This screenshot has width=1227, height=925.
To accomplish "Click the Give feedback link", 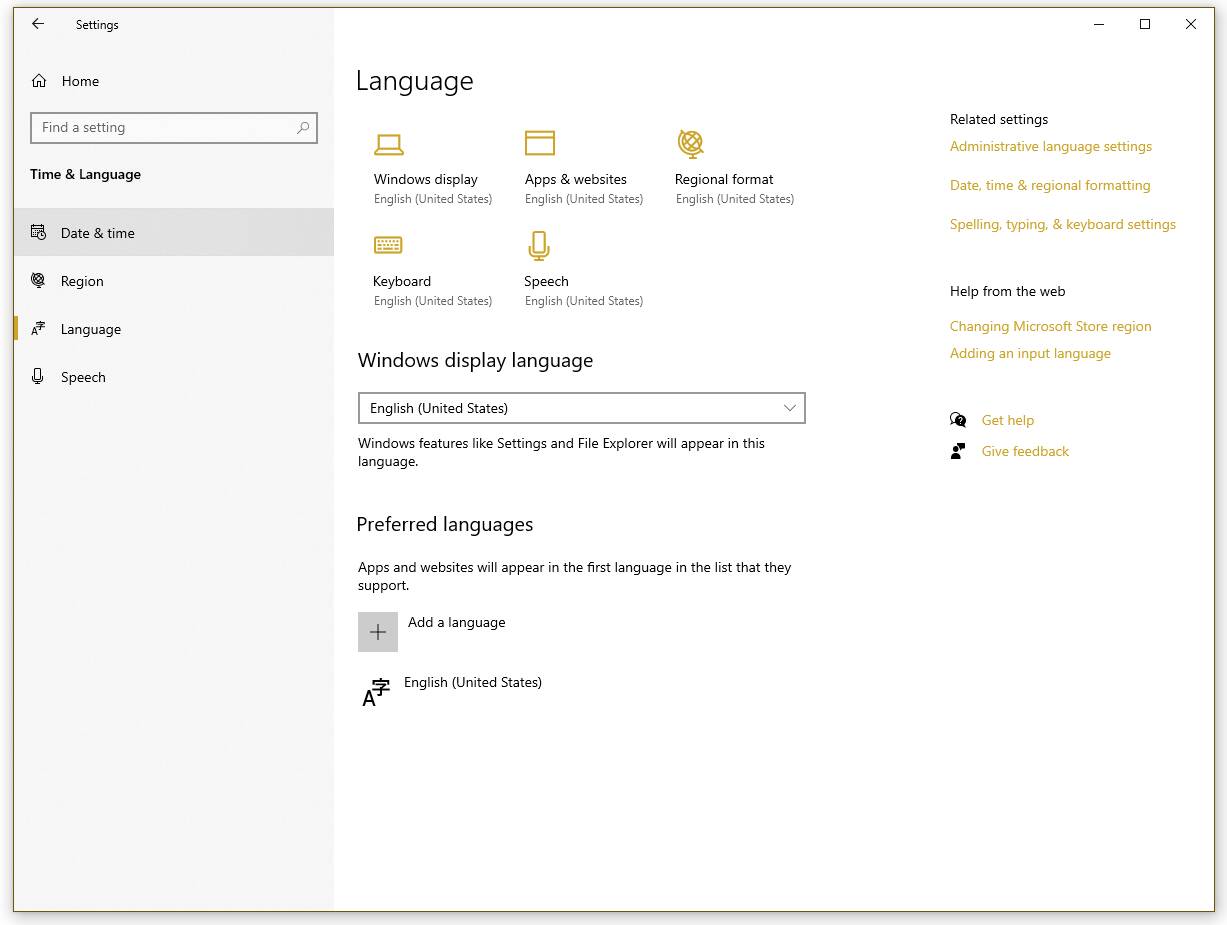I will pos(1025,451).
